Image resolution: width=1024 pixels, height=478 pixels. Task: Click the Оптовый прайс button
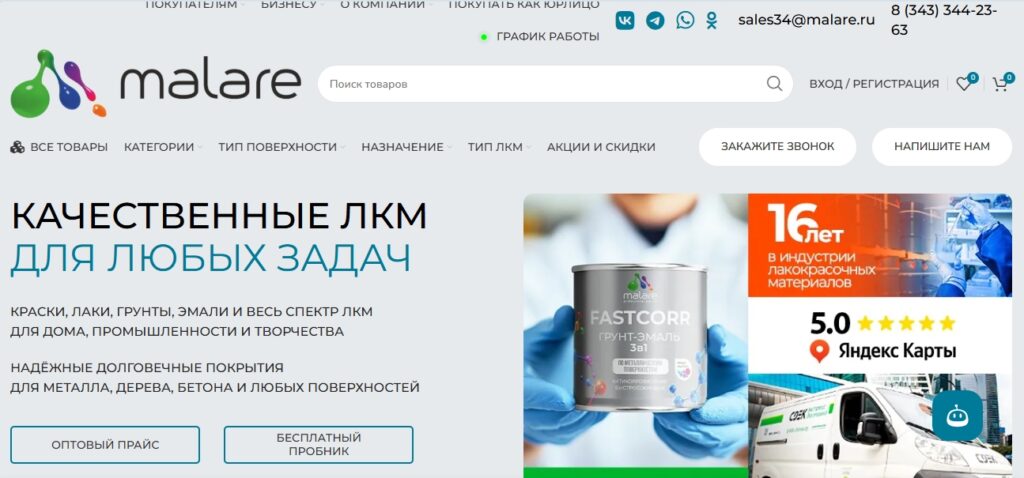pos(105,445)
